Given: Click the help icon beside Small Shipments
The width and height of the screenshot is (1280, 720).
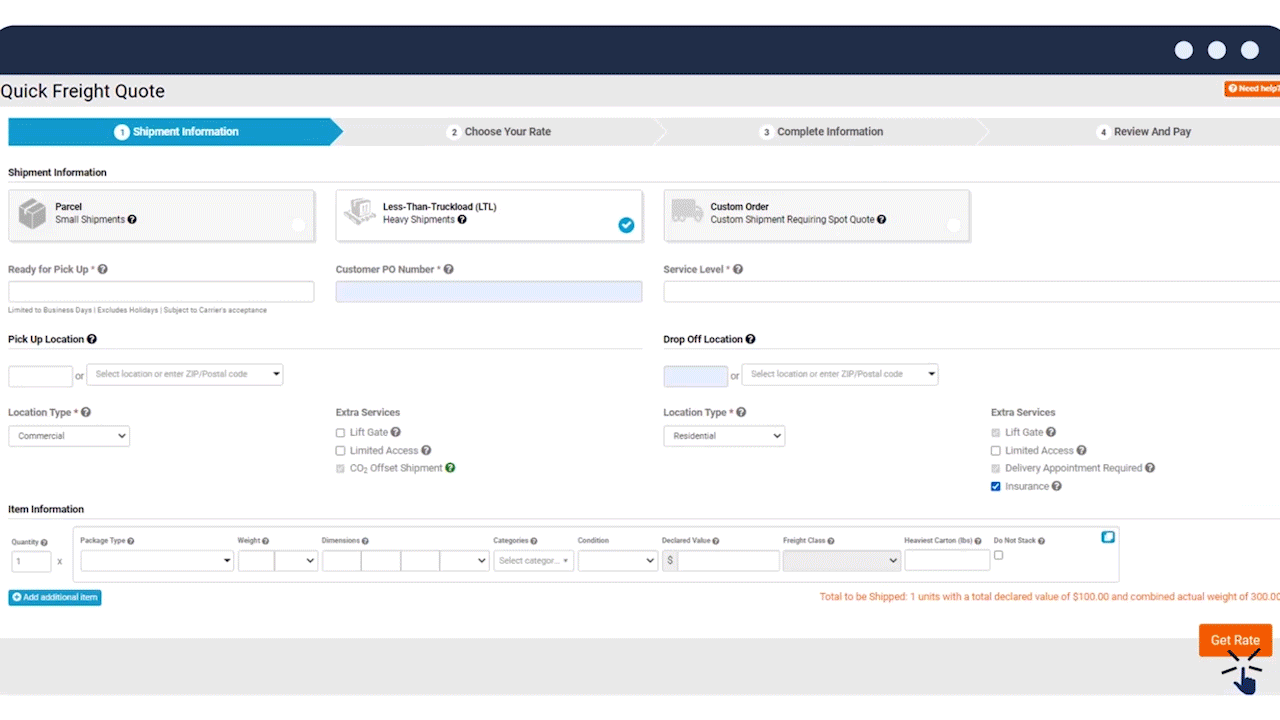Looking at the screenshot, I should click(132, 220).
